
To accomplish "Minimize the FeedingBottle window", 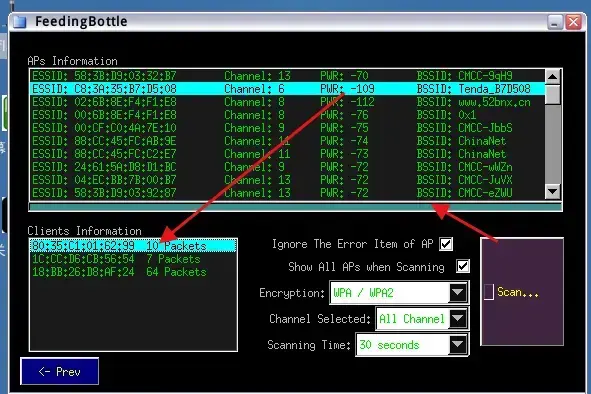I will (555, 22).
